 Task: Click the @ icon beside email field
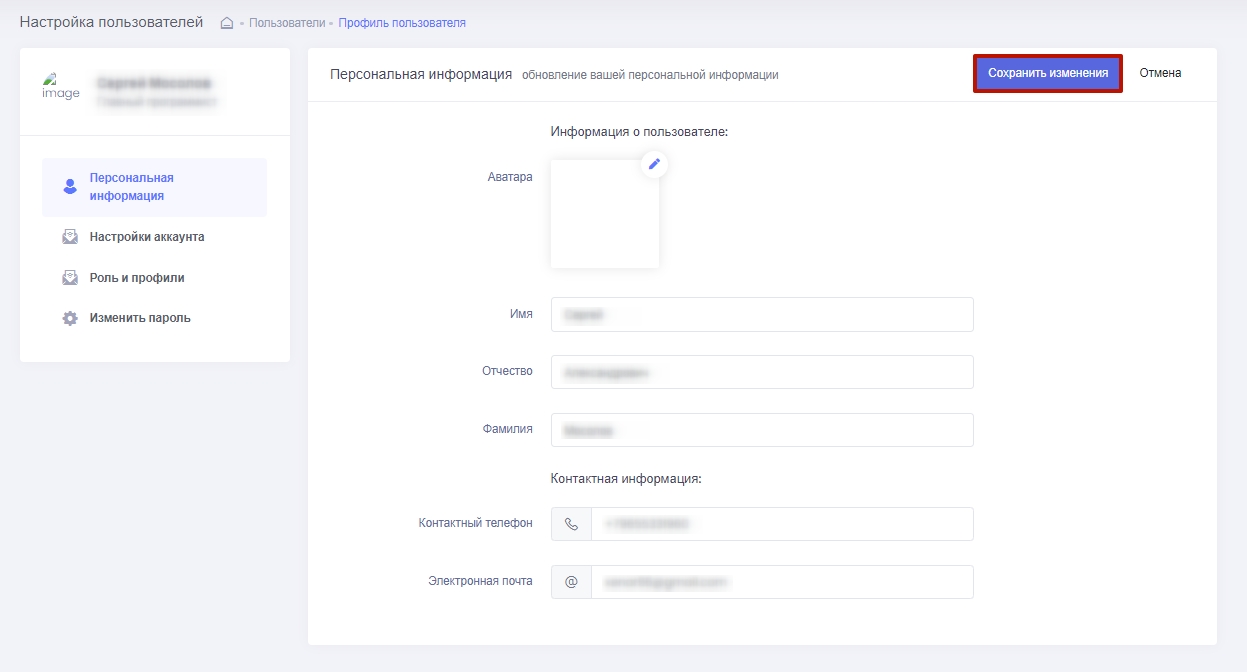point(571,582)
